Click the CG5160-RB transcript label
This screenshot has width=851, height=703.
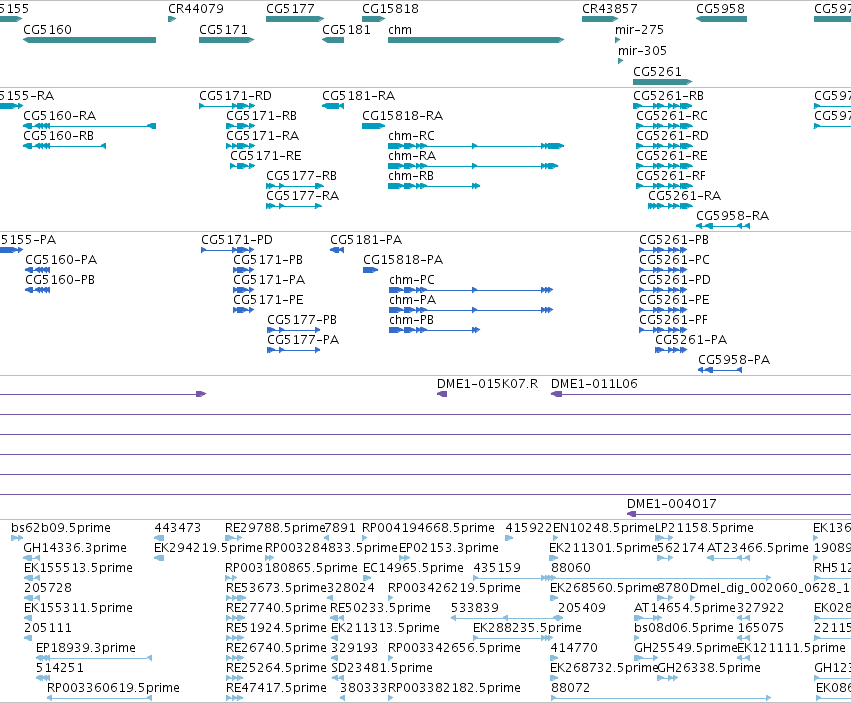tap(59, 136)
